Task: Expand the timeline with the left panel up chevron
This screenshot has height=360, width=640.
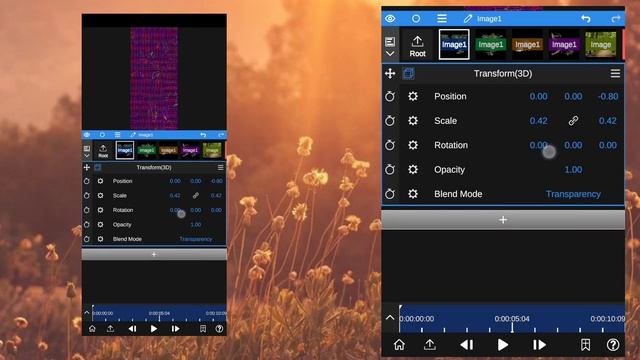Action: click(87, 313)
